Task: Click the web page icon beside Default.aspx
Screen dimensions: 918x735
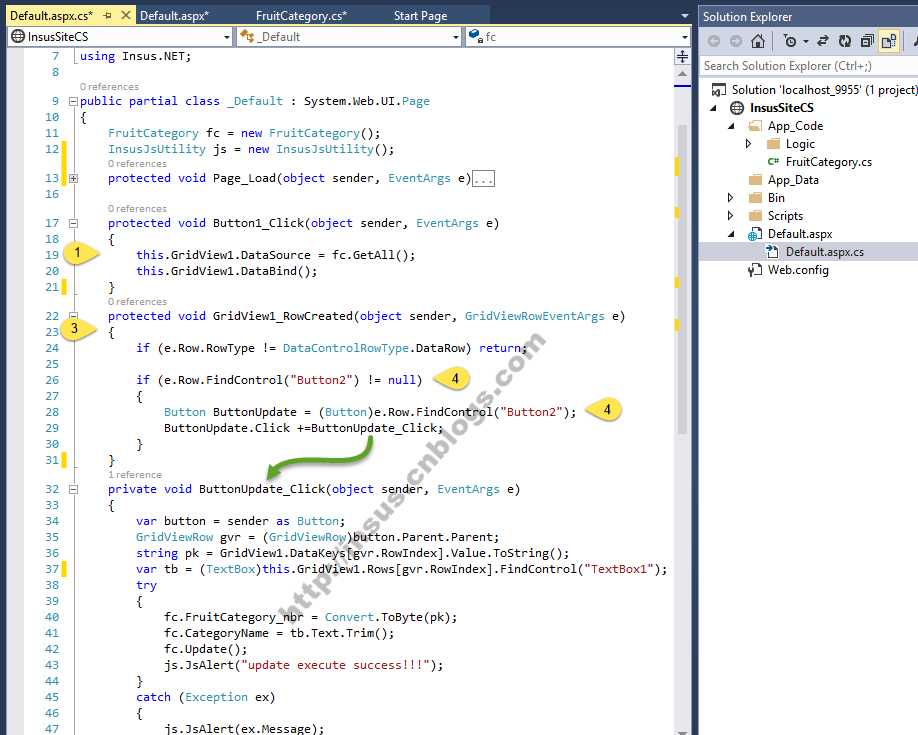Action: [755, 234]
